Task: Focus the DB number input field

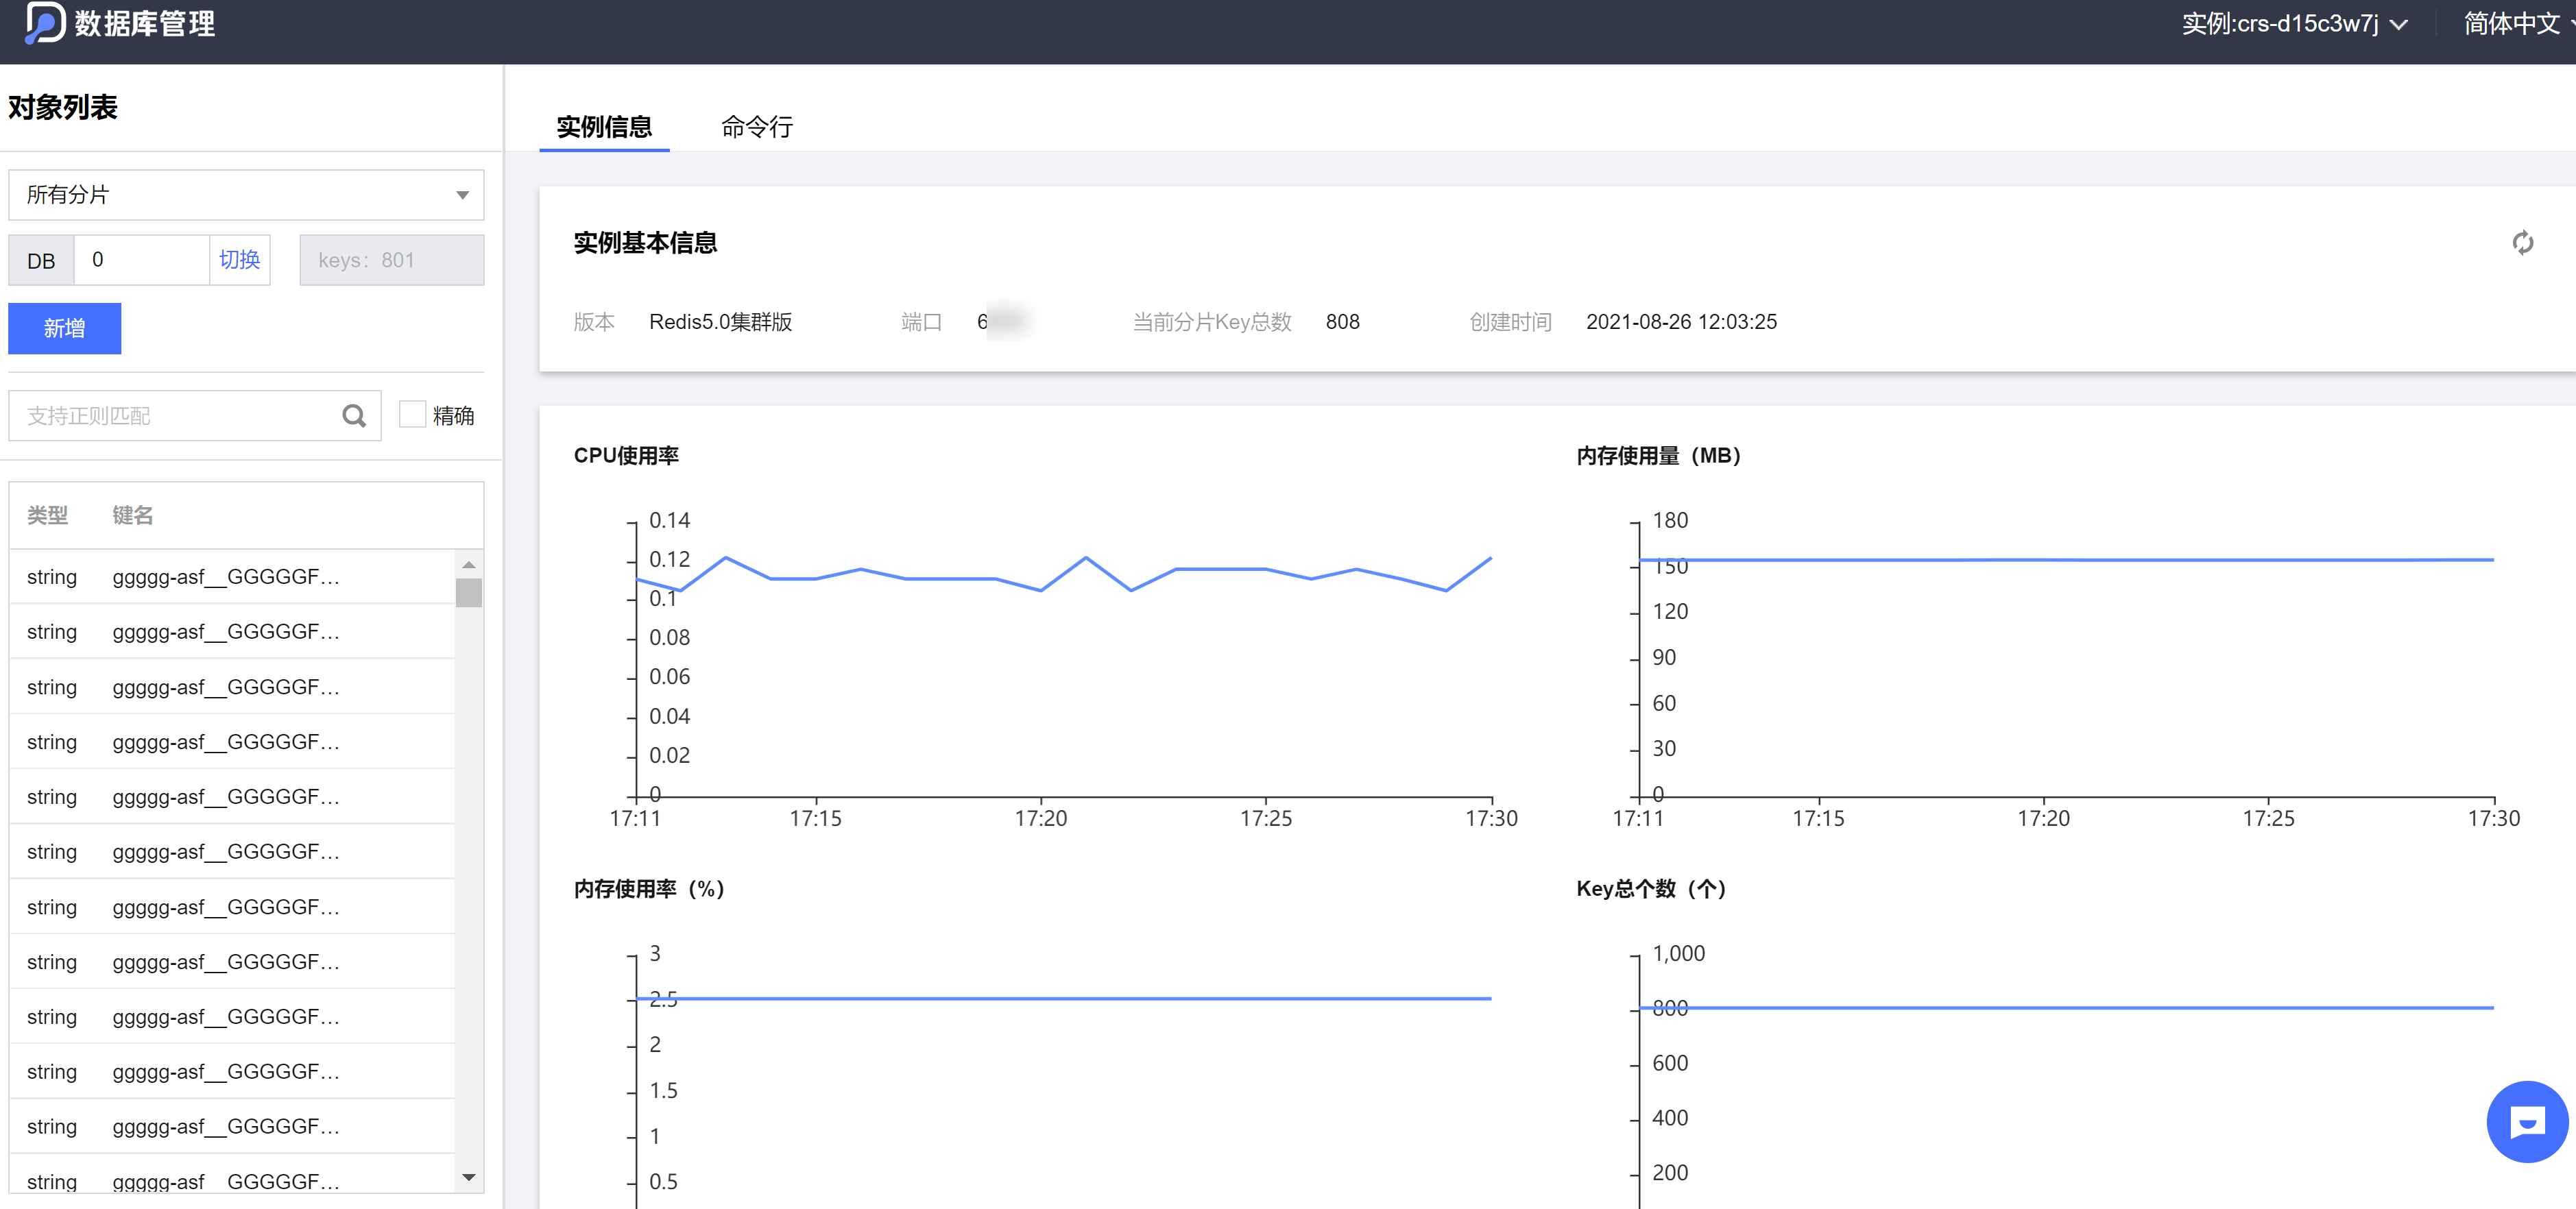Action: (x=141, y=260)
